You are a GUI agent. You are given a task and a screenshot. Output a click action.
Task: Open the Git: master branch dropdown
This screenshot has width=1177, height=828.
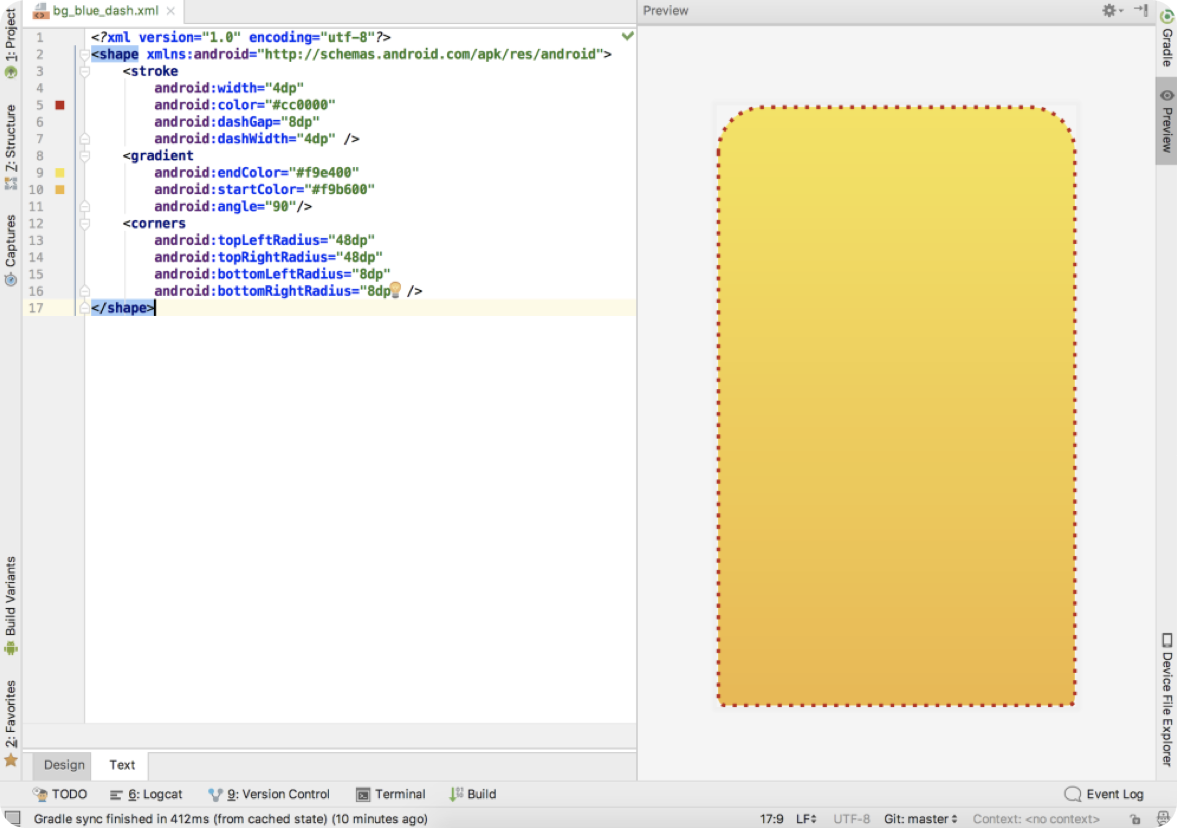click(920, 819)
